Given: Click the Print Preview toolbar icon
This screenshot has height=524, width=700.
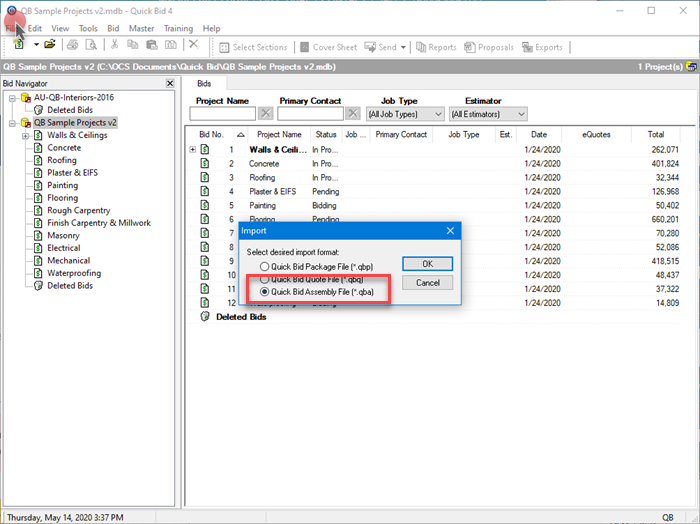Looking at the screenshot, I should point(91,45).
